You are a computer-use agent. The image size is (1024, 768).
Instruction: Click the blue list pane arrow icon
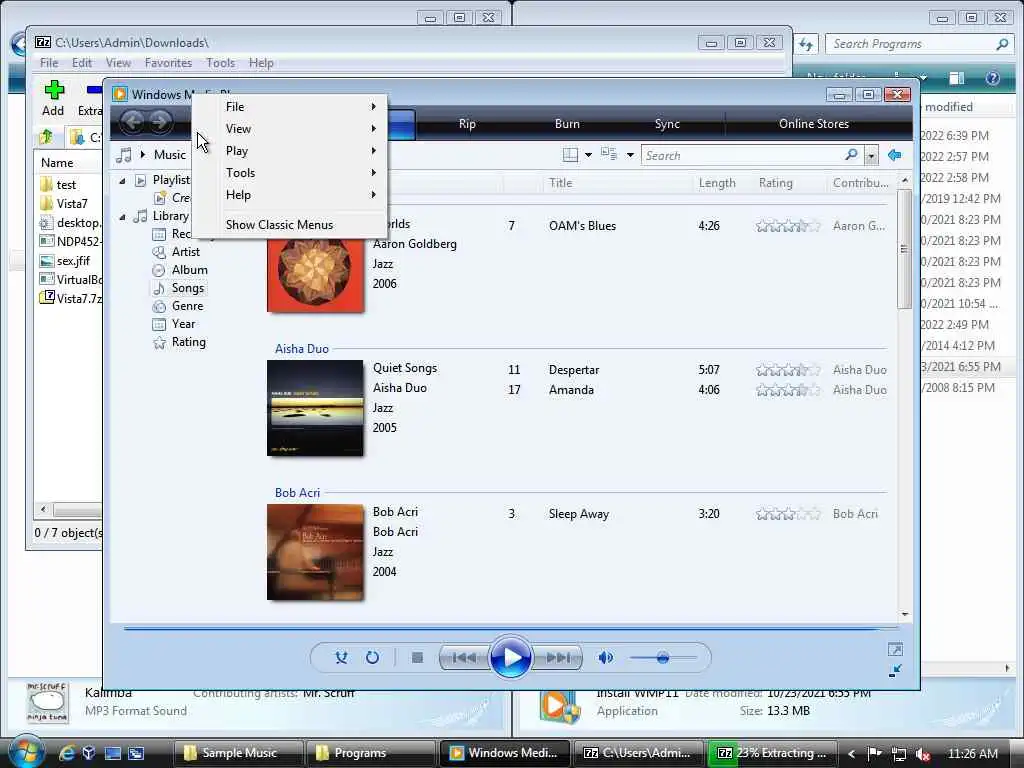point(895,155)
